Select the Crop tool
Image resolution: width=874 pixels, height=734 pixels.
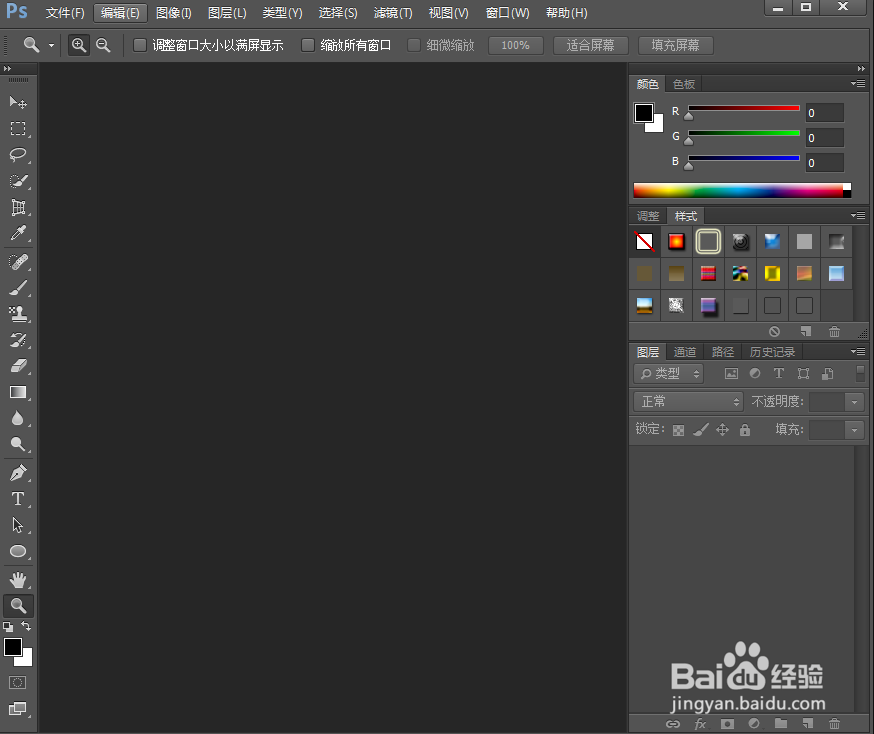click(x=18, y=207)
